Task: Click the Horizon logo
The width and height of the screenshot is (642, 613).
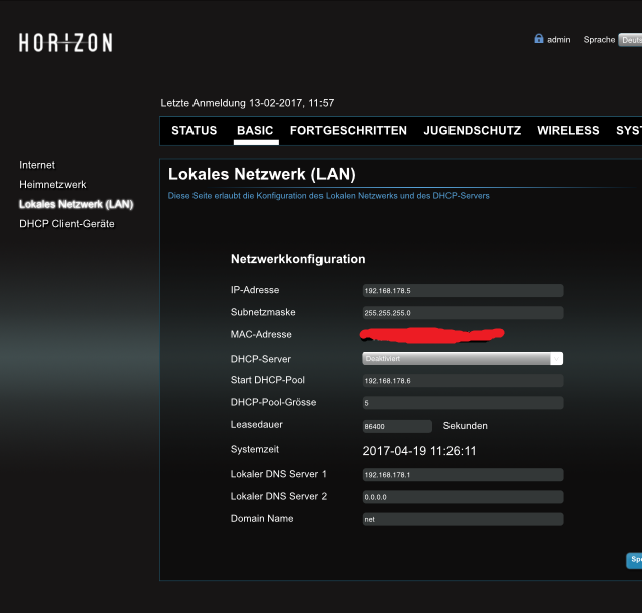Action: (x=65, y=43)
